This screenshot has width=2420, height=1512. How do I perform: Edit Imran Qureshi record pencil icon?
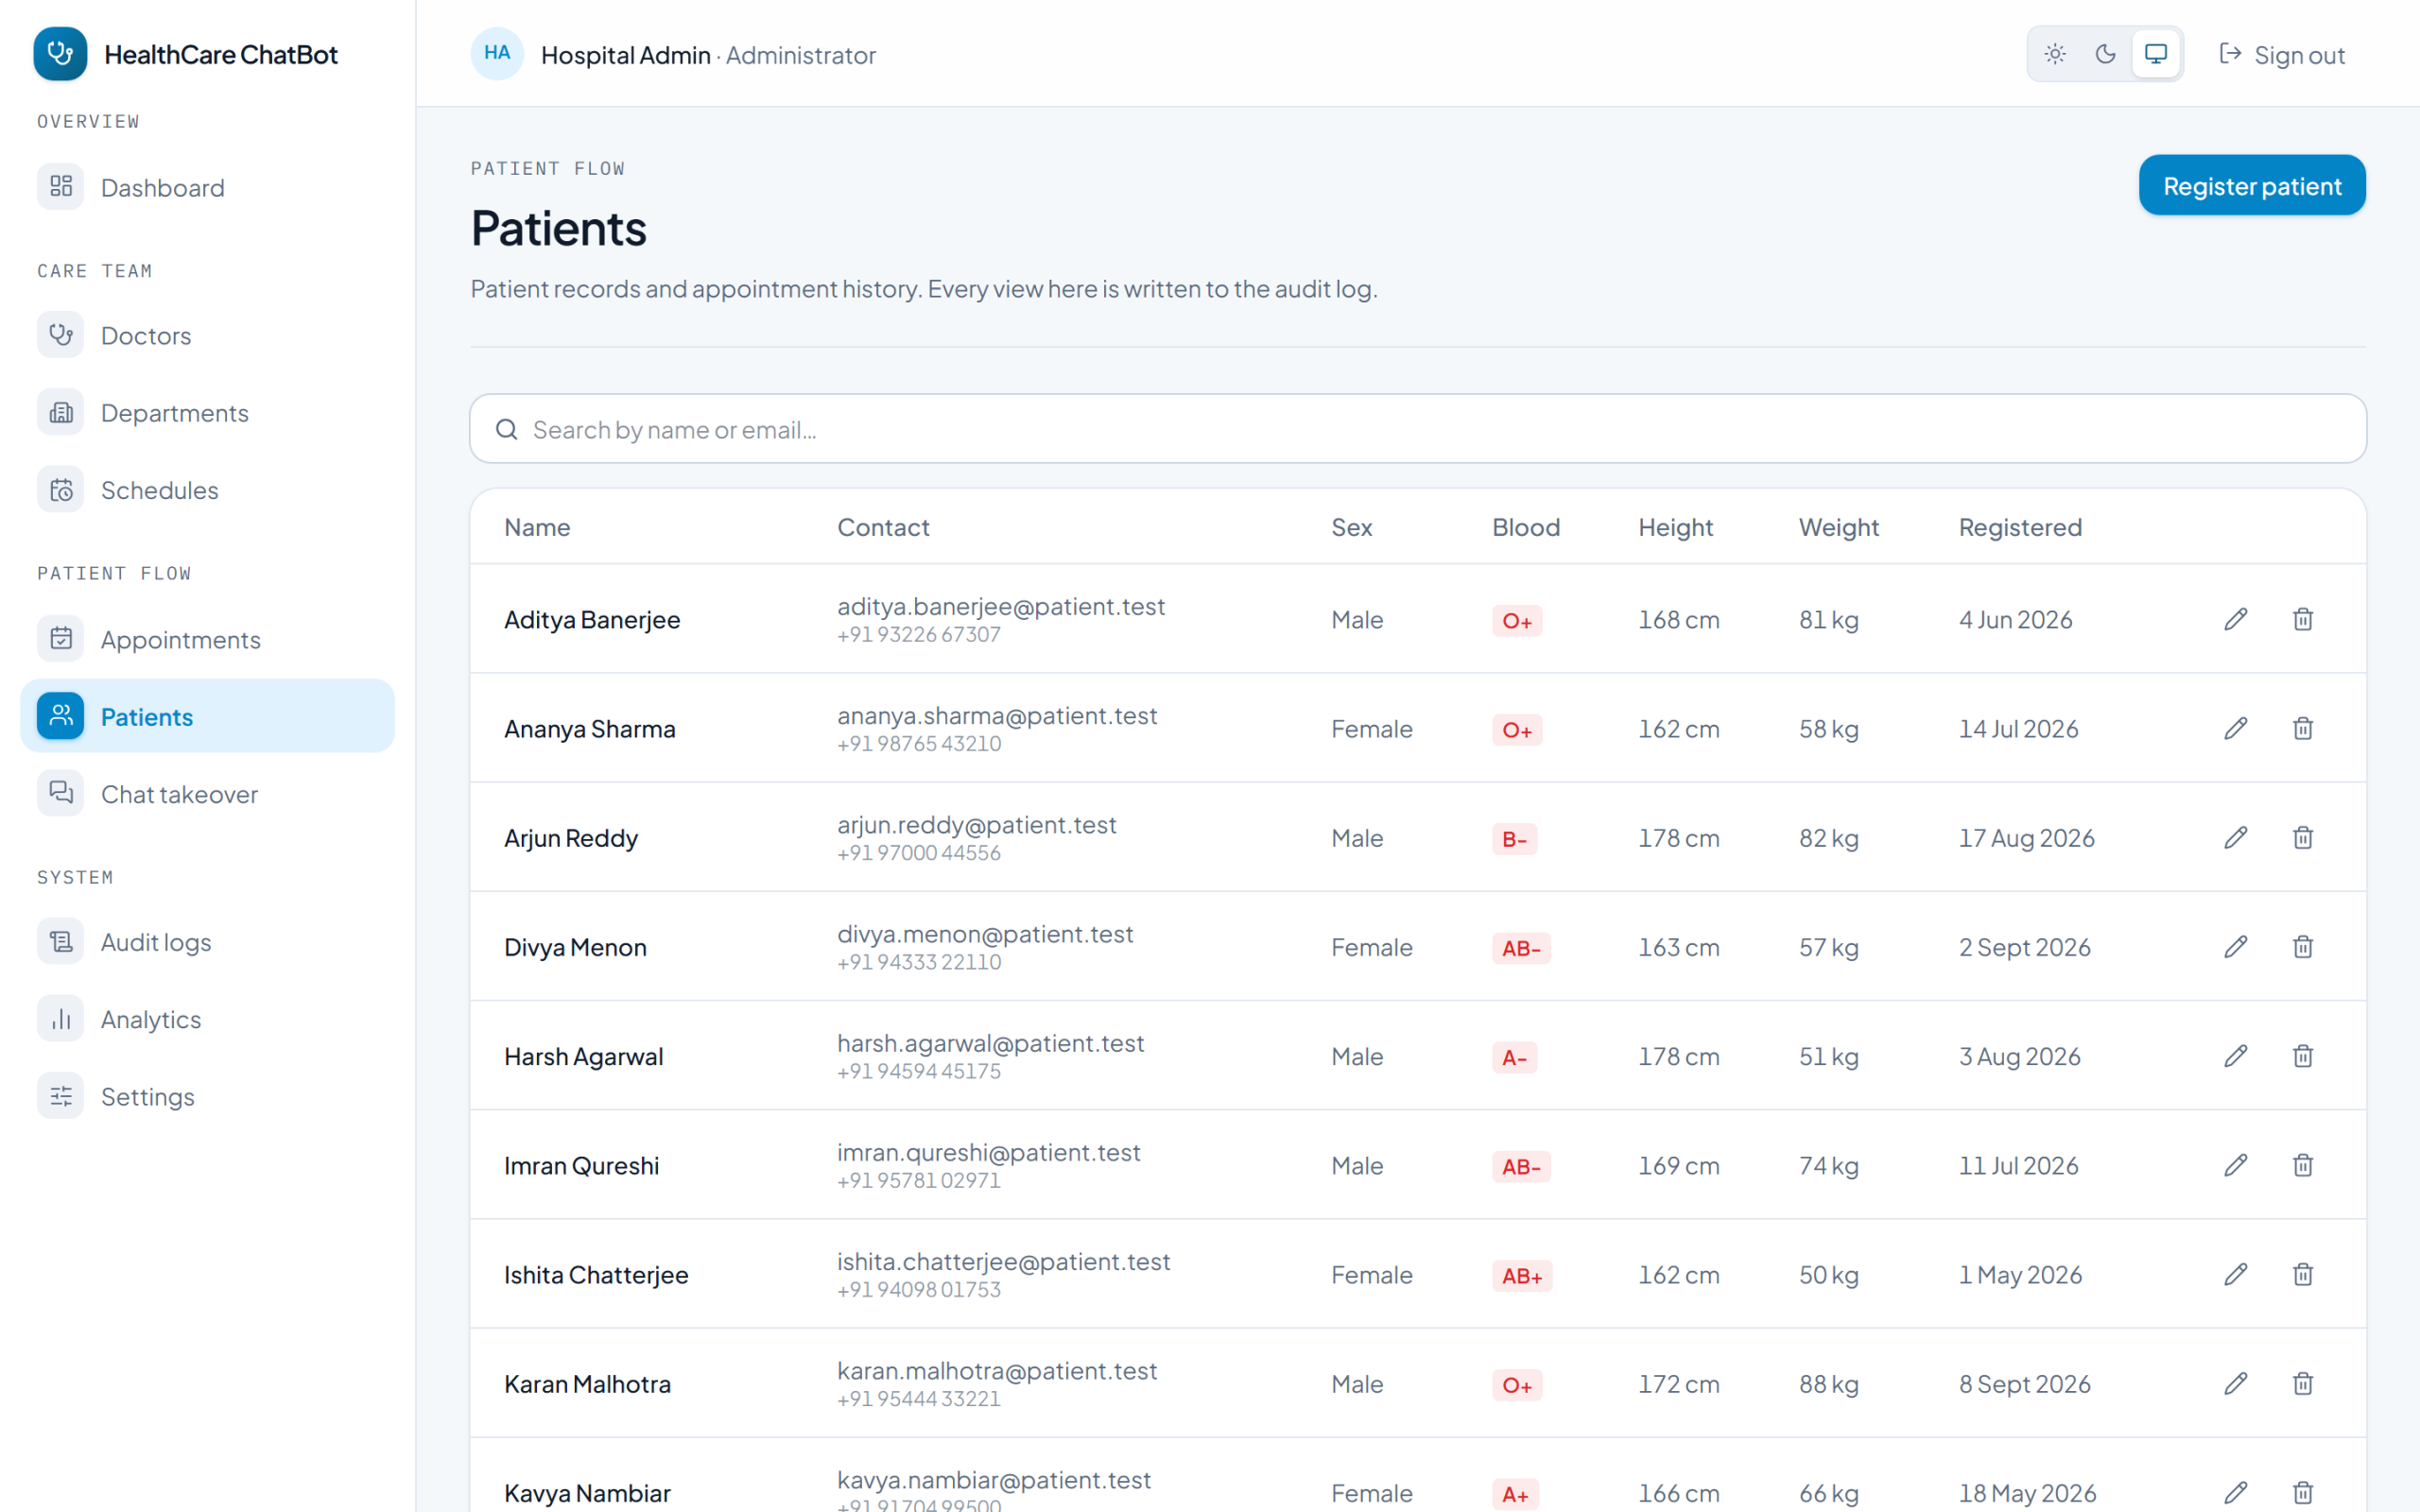coord(2236,1165)
